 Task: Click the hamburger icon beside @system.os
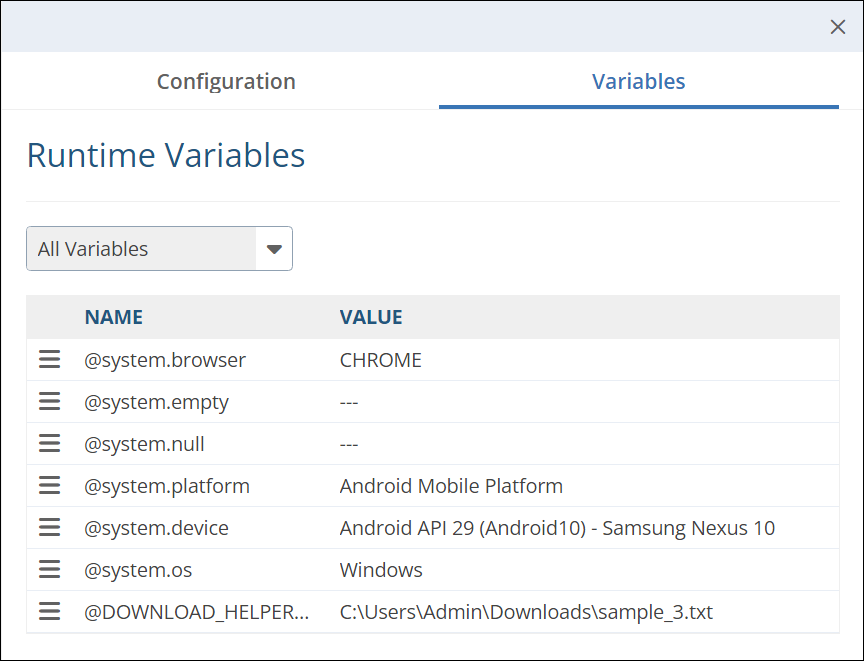[49, 570]
